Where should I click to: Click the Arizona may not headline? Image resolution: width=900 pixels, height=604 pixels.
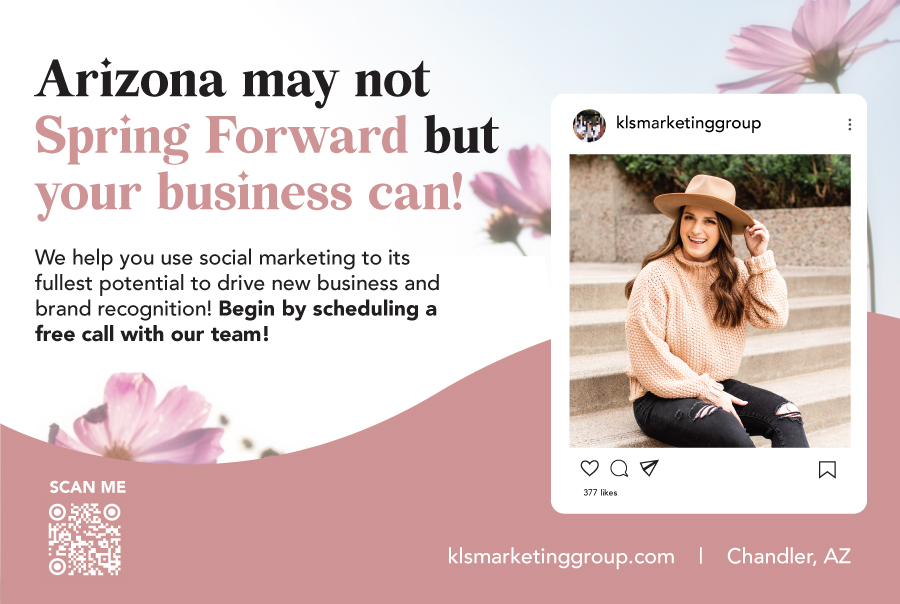tap(232, 80)
